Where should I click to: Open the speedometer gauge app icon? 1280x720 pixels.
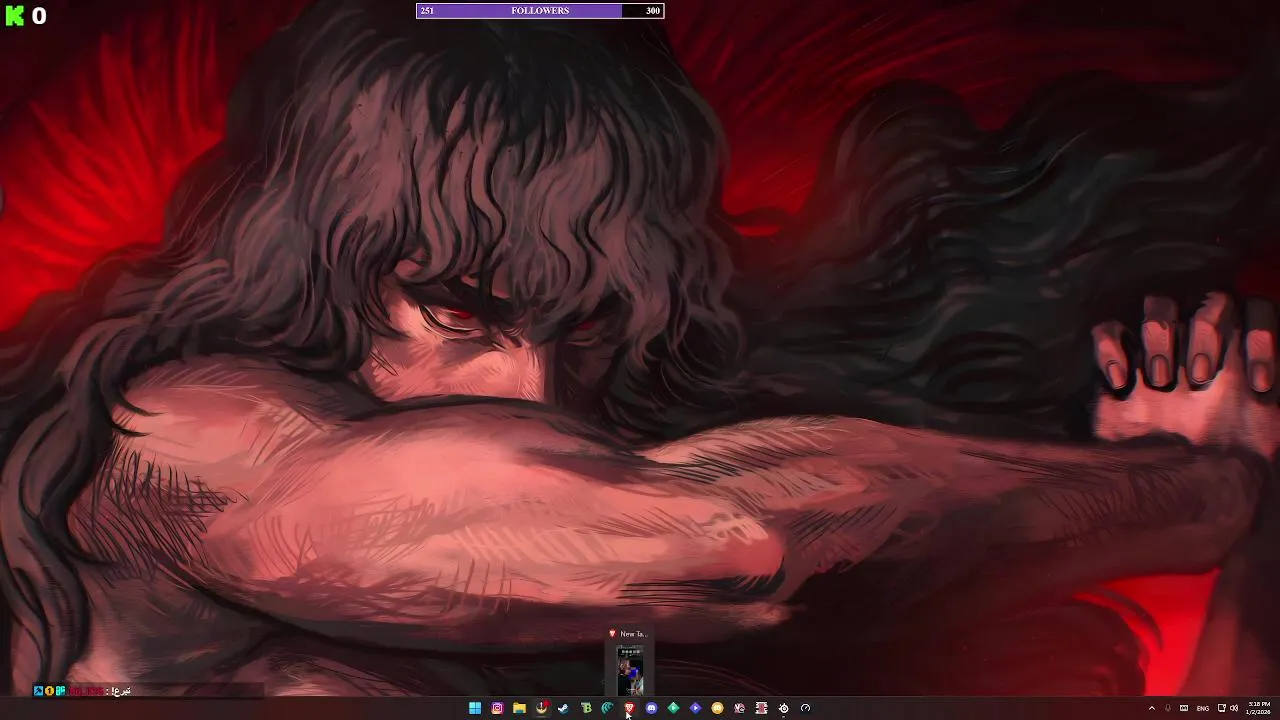805,708
